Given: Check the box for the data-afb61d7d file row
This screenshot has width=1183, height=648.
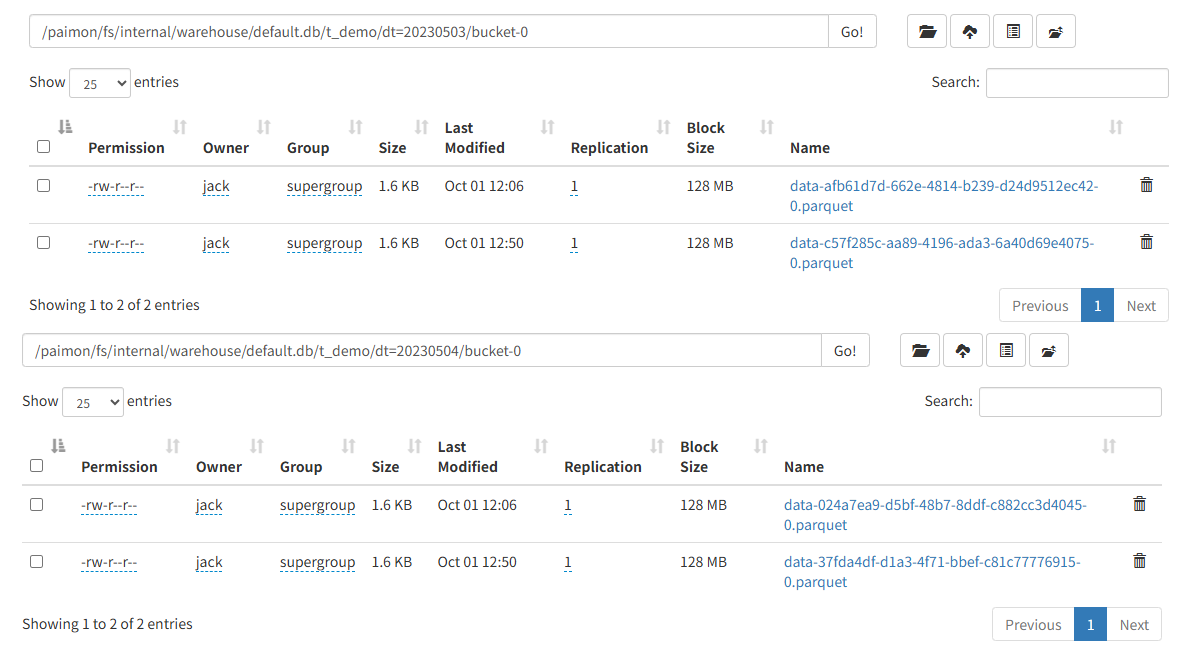Looking at the screenshot, I should click(x=43, y=185).
